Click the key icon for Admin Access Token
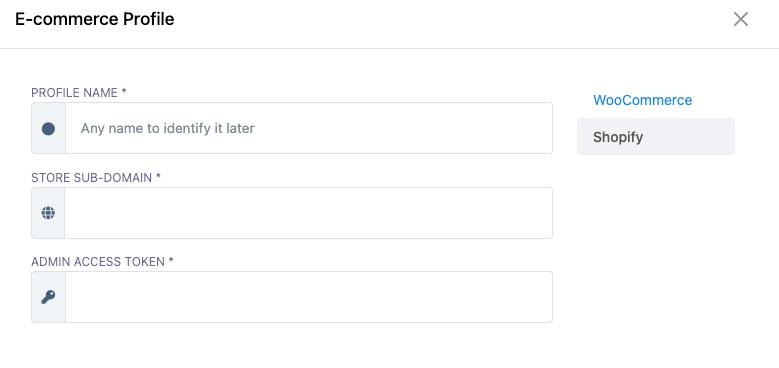 click(x=48, y=297)
